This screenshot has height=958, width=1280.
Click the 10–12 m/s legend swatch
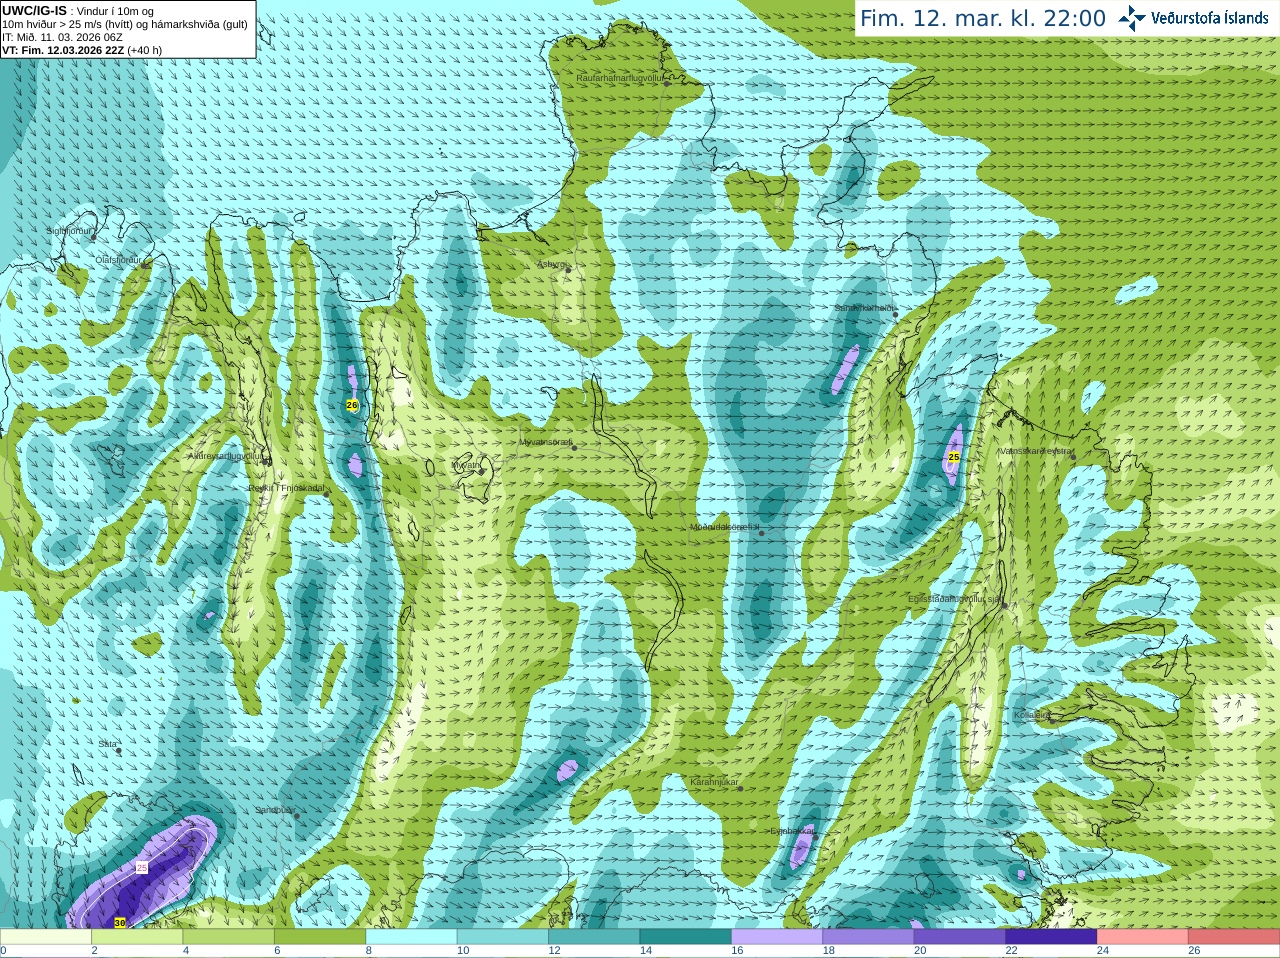coord(503,937)
